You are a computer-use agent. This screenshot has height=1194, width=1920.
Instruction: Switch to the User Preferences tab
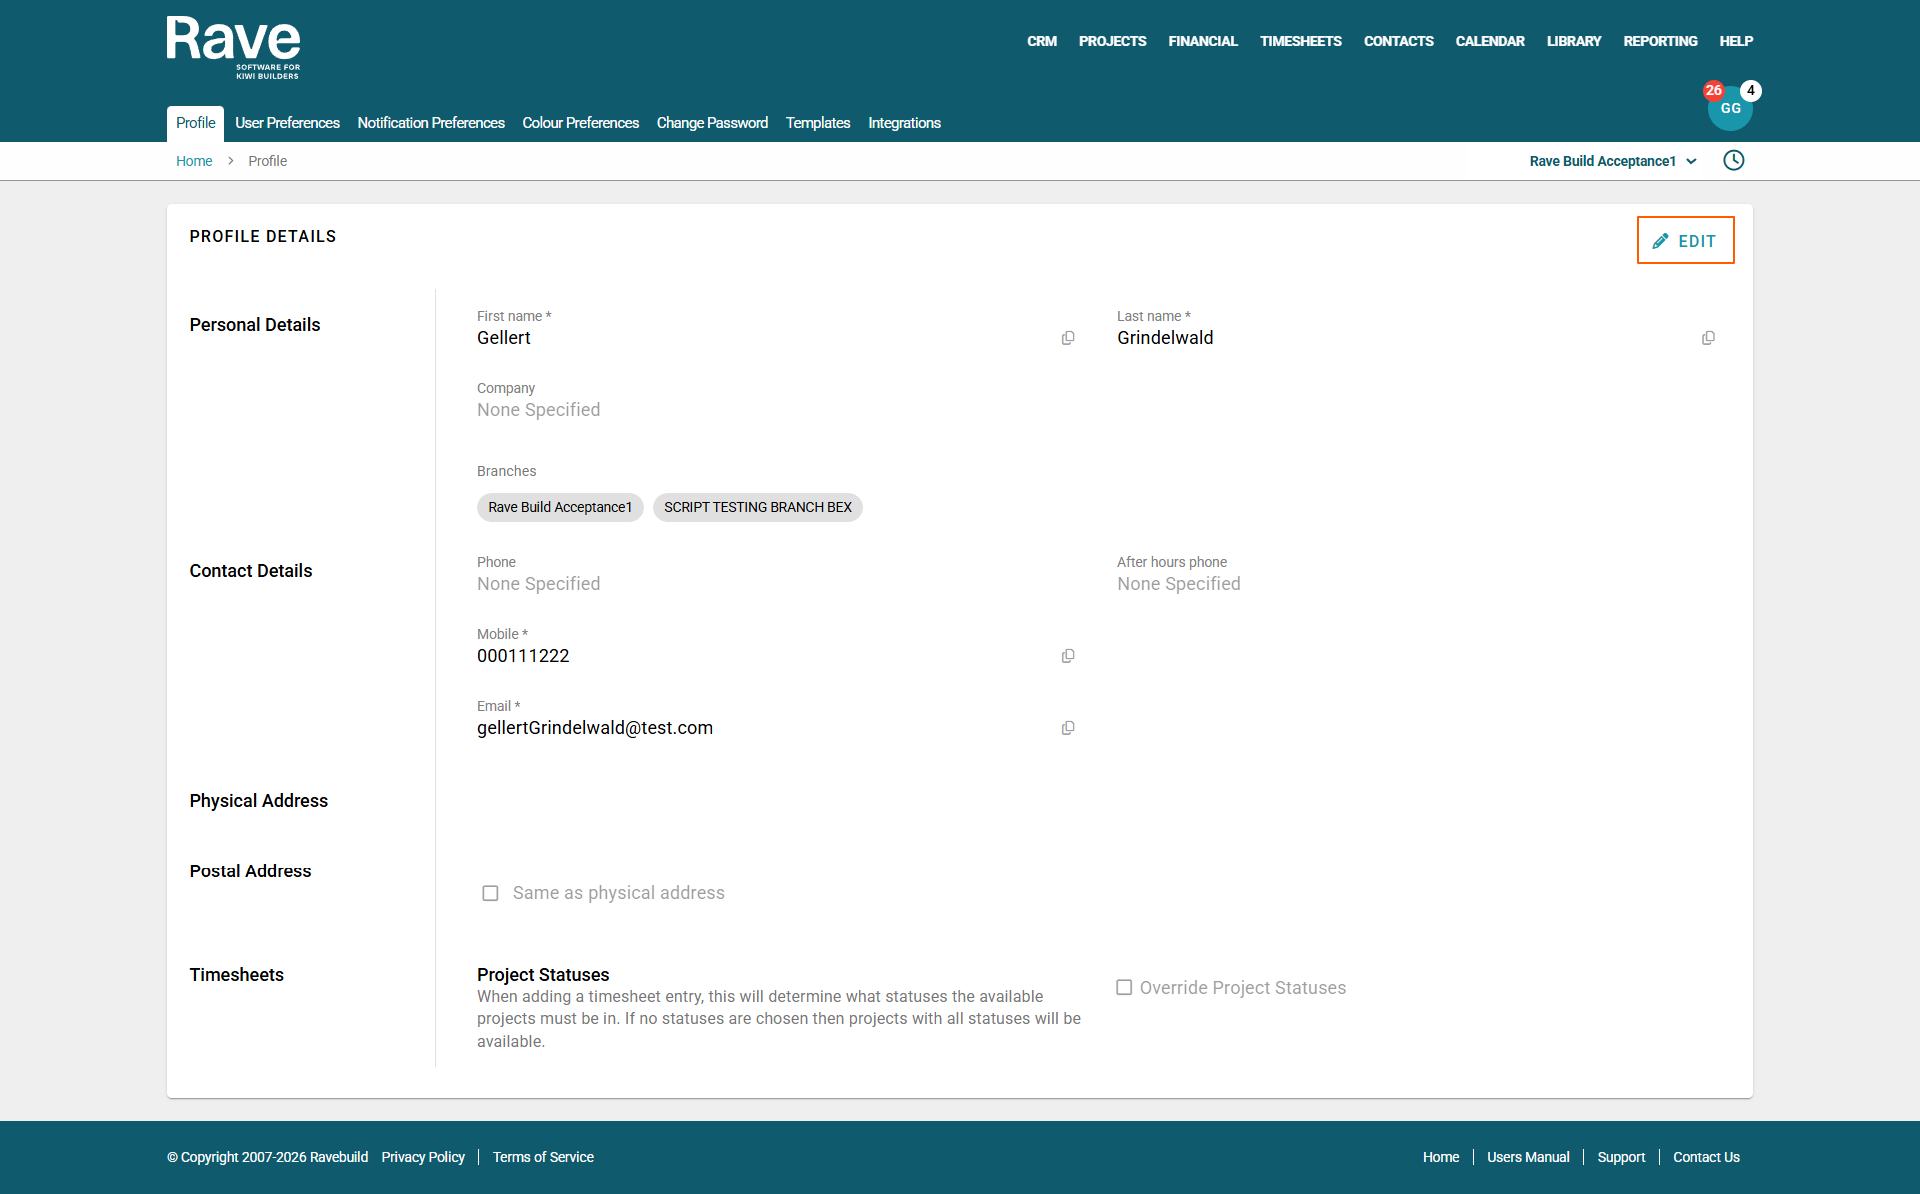287,123
